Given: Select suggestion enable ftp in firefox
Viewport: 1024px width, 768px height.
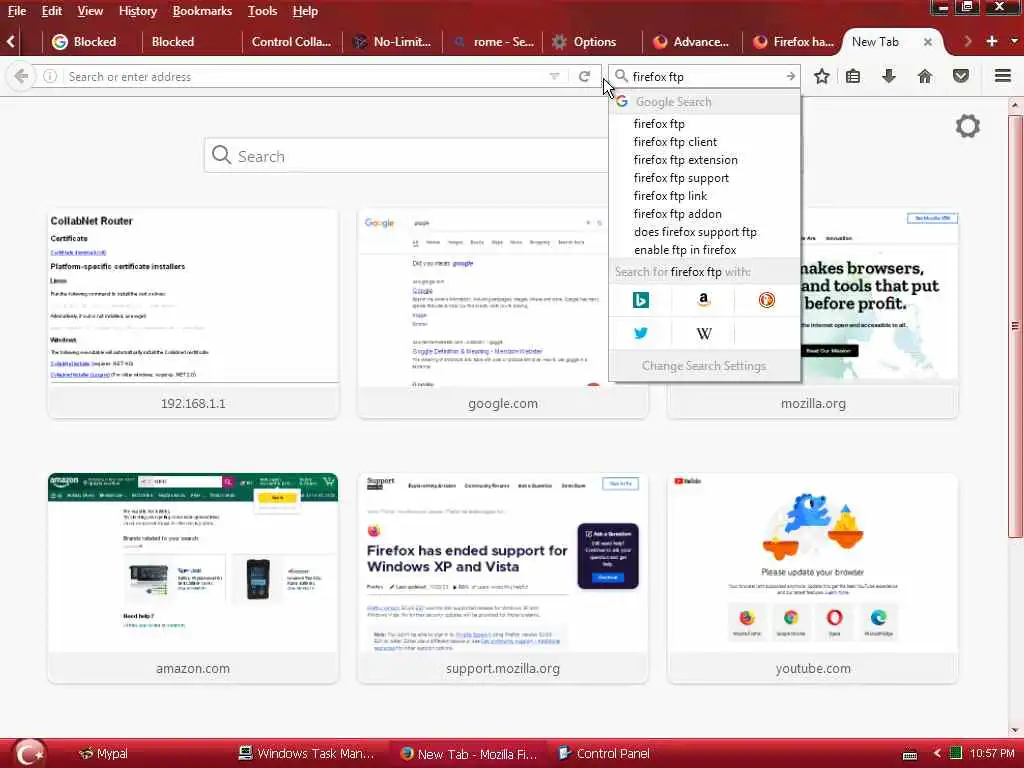Looking at the screenshot, I should click(x=704, y=249).
